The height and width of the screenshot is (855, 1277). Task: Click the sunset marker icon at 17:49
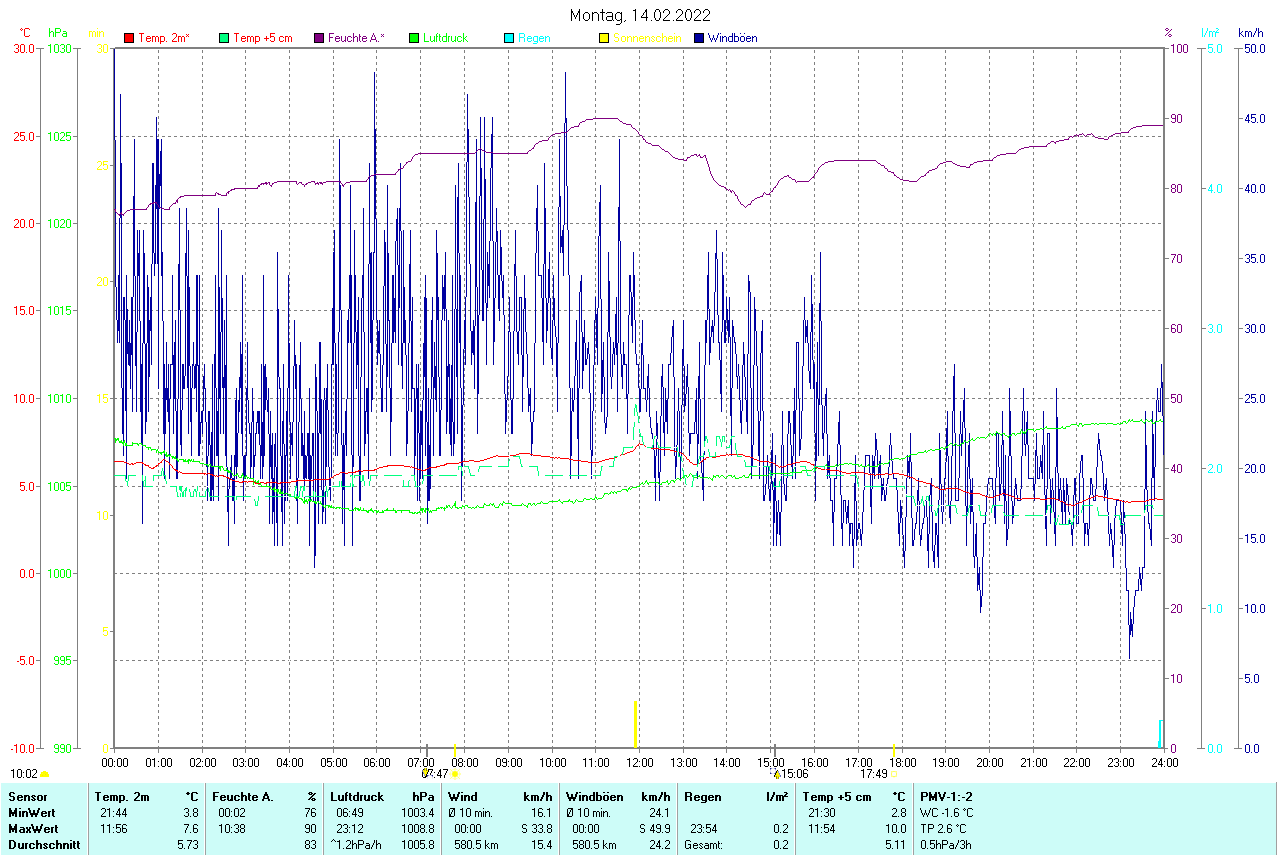point(895,774)
